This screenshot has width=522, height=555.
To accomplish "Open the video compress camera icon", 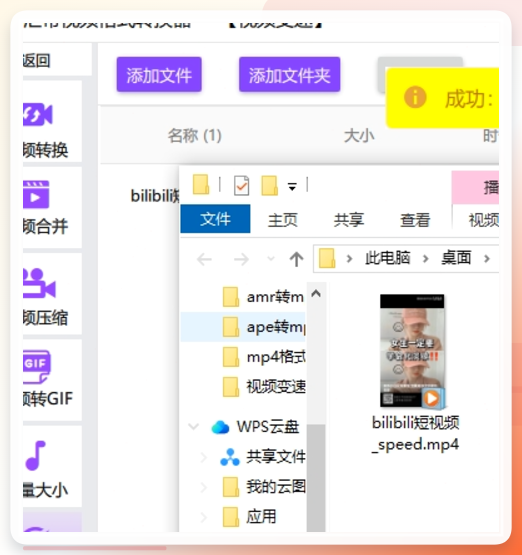I will (x=39, y=284).
